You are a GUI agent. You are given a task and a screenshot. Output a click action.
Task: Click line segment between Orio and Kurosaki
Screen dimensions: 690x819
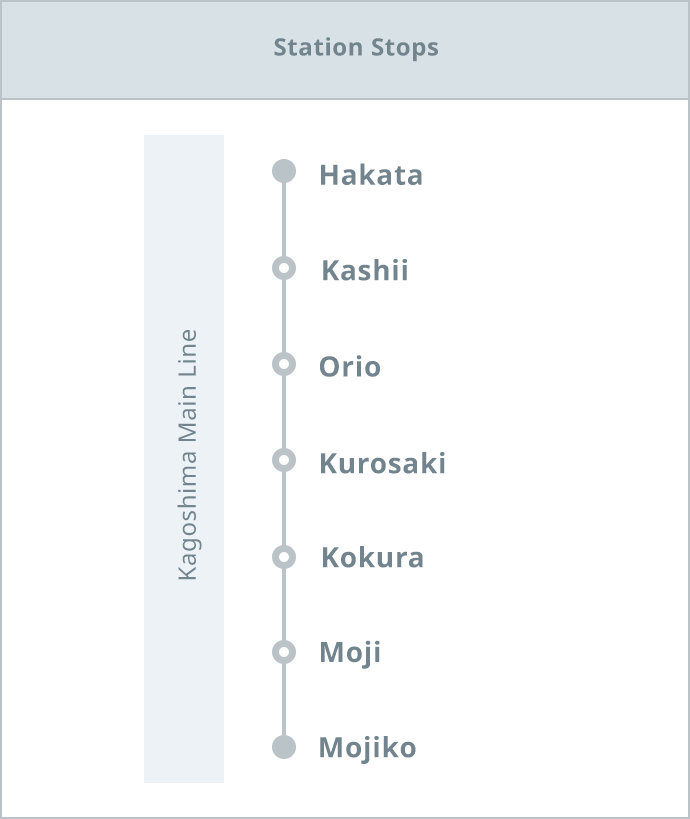coord(284,412)
